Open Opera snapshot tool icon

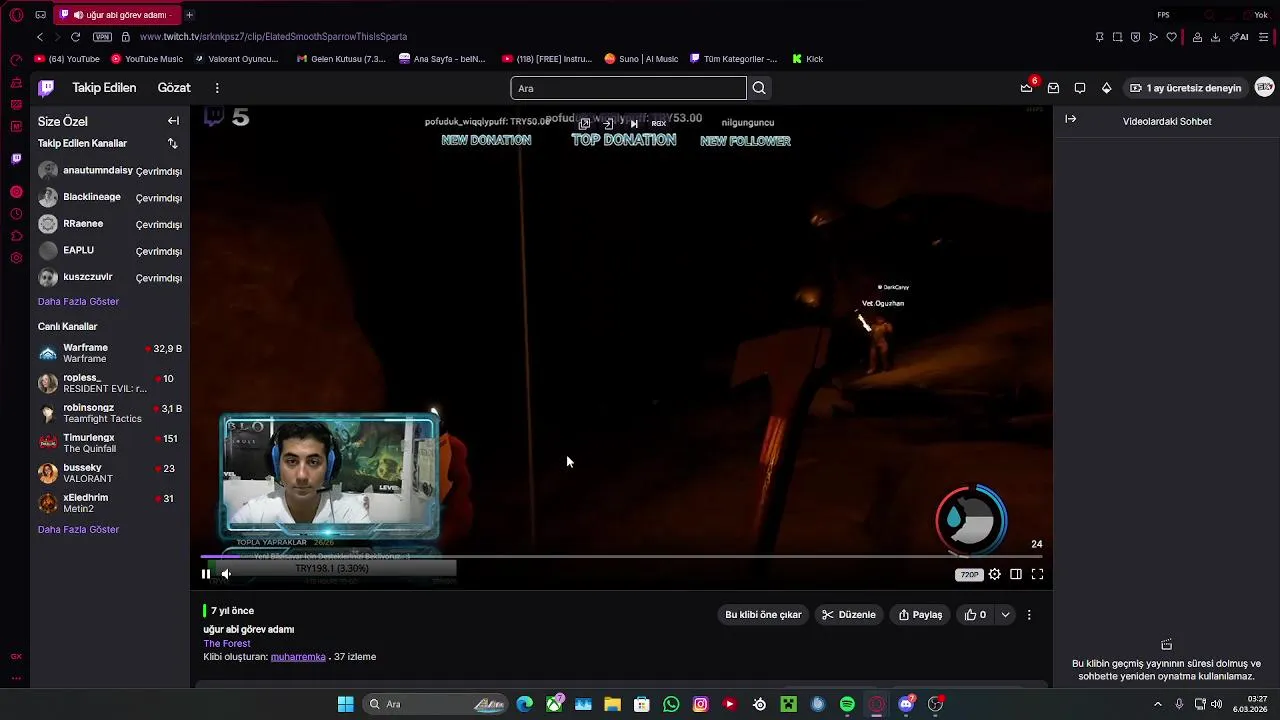1117,37
